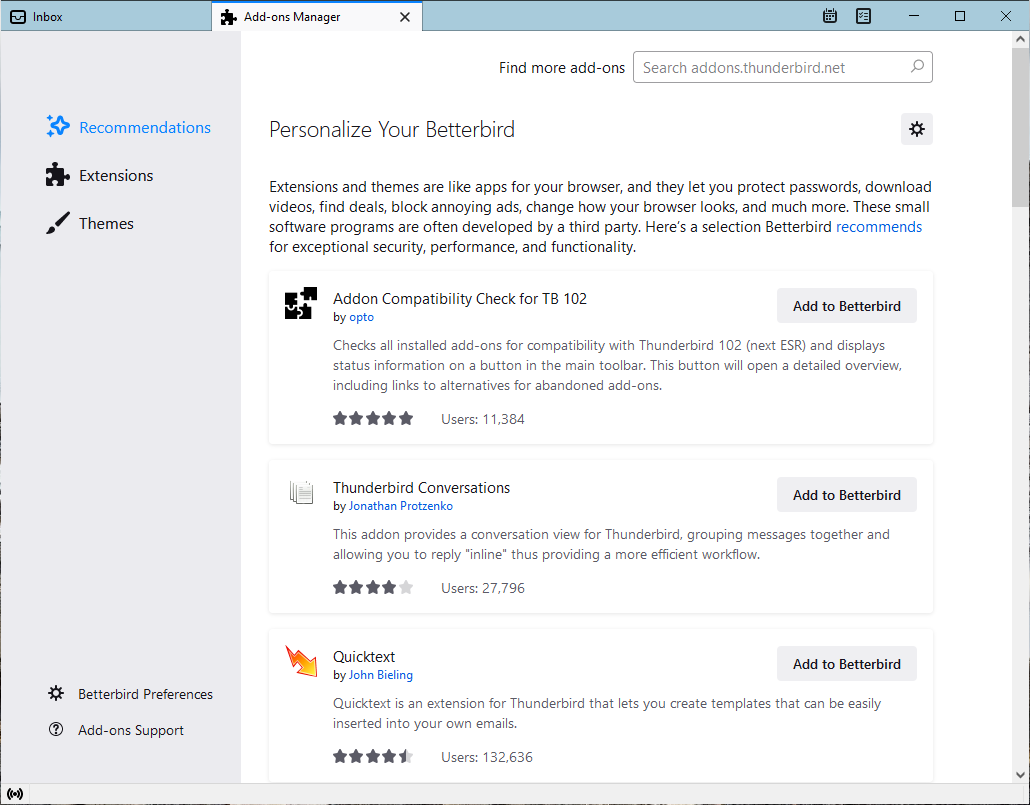
Task: Click the Extensions puzzle piece icon
Action: [x=57, y=175]
